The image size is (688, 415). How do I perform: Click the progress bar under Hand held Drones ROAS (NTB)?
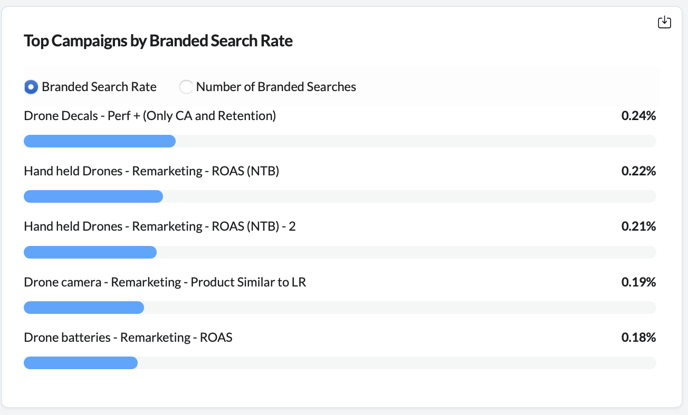[x=93, y=197]
